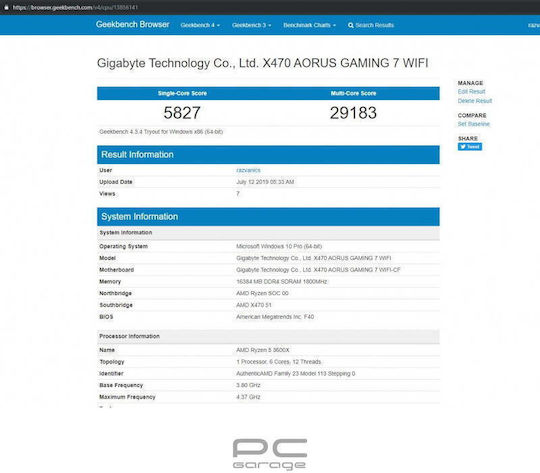
Task: Open user profile link razvanics
Action: [x=248, y=170]
